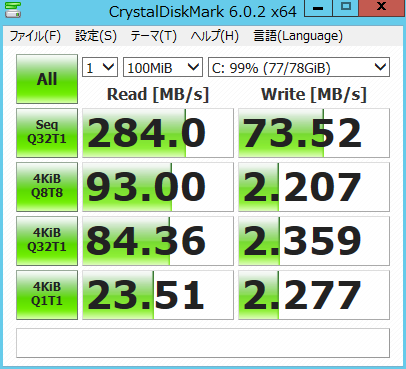Click the Read [MB/s] column header
This screenshot has height=369, width=406.
pos(158,94)
